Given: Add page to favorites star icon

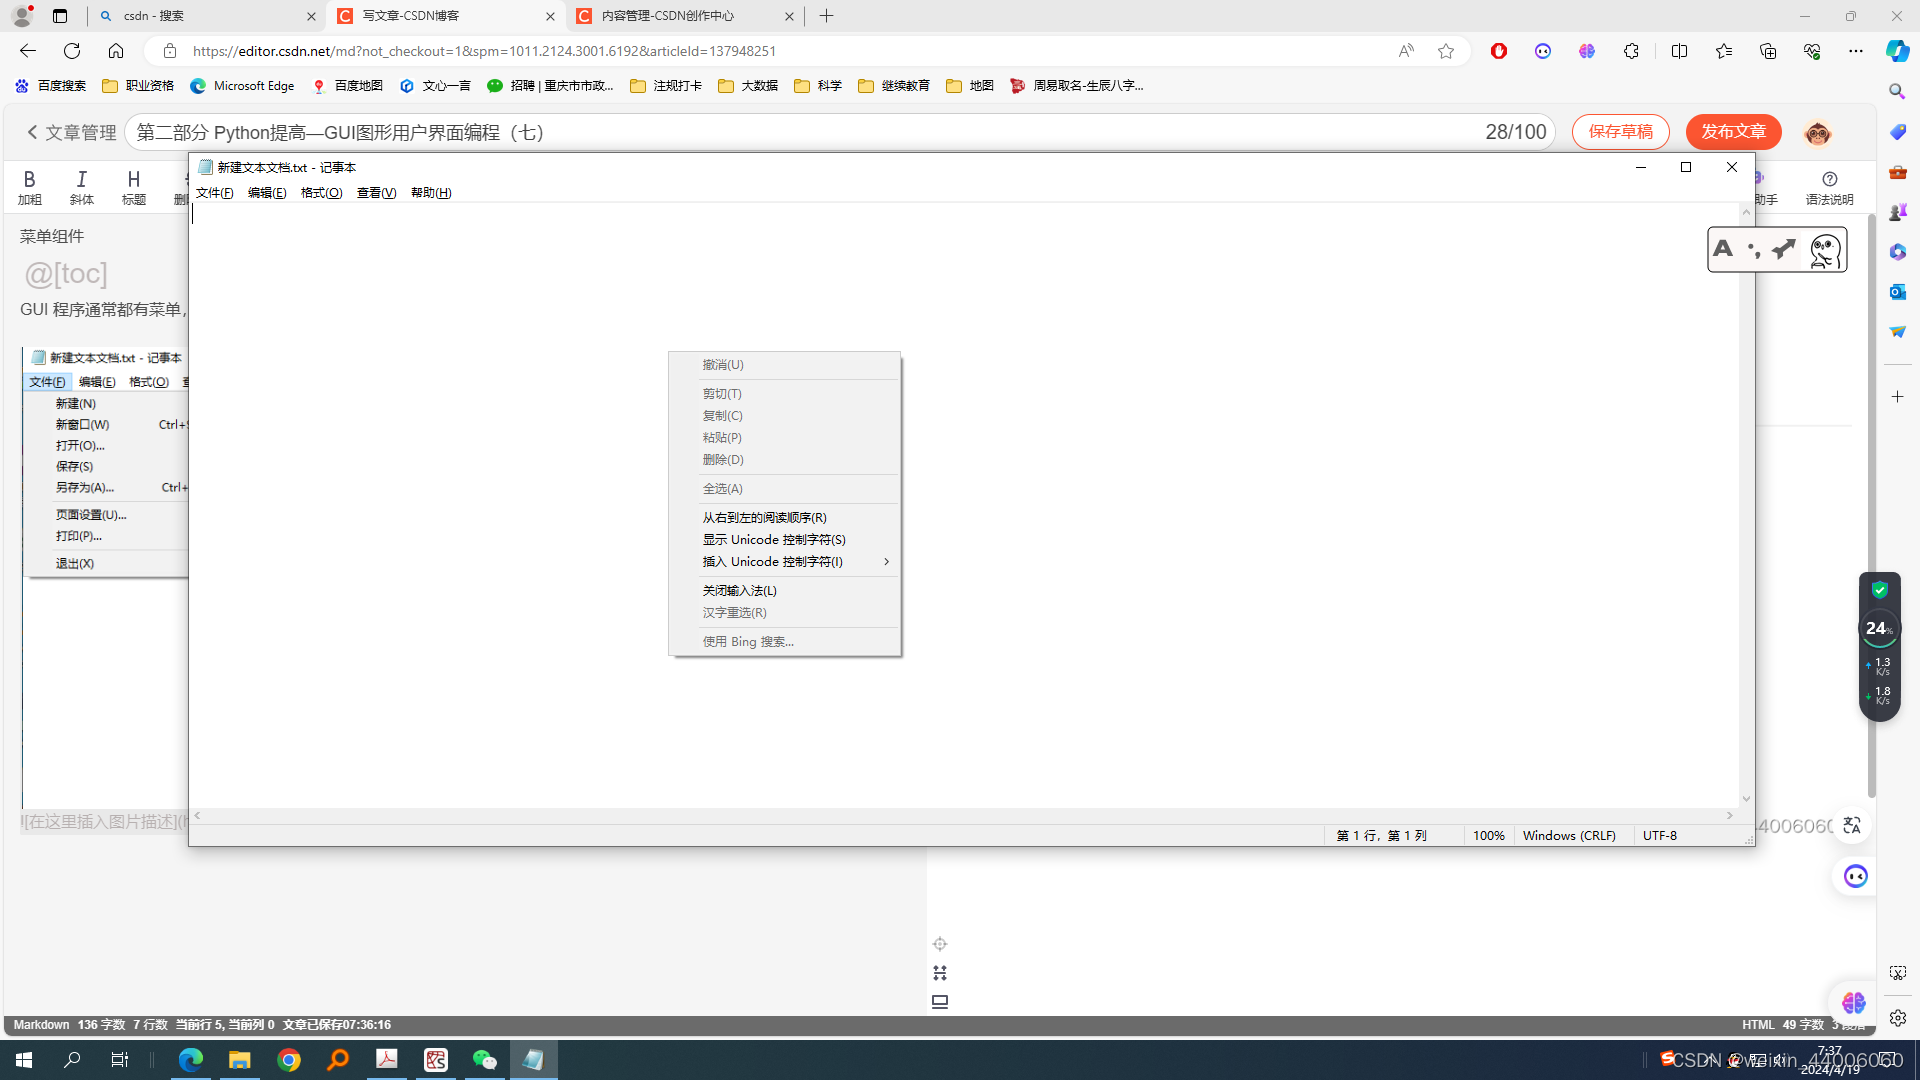Looking at the screenshot, I should 1446,51.
